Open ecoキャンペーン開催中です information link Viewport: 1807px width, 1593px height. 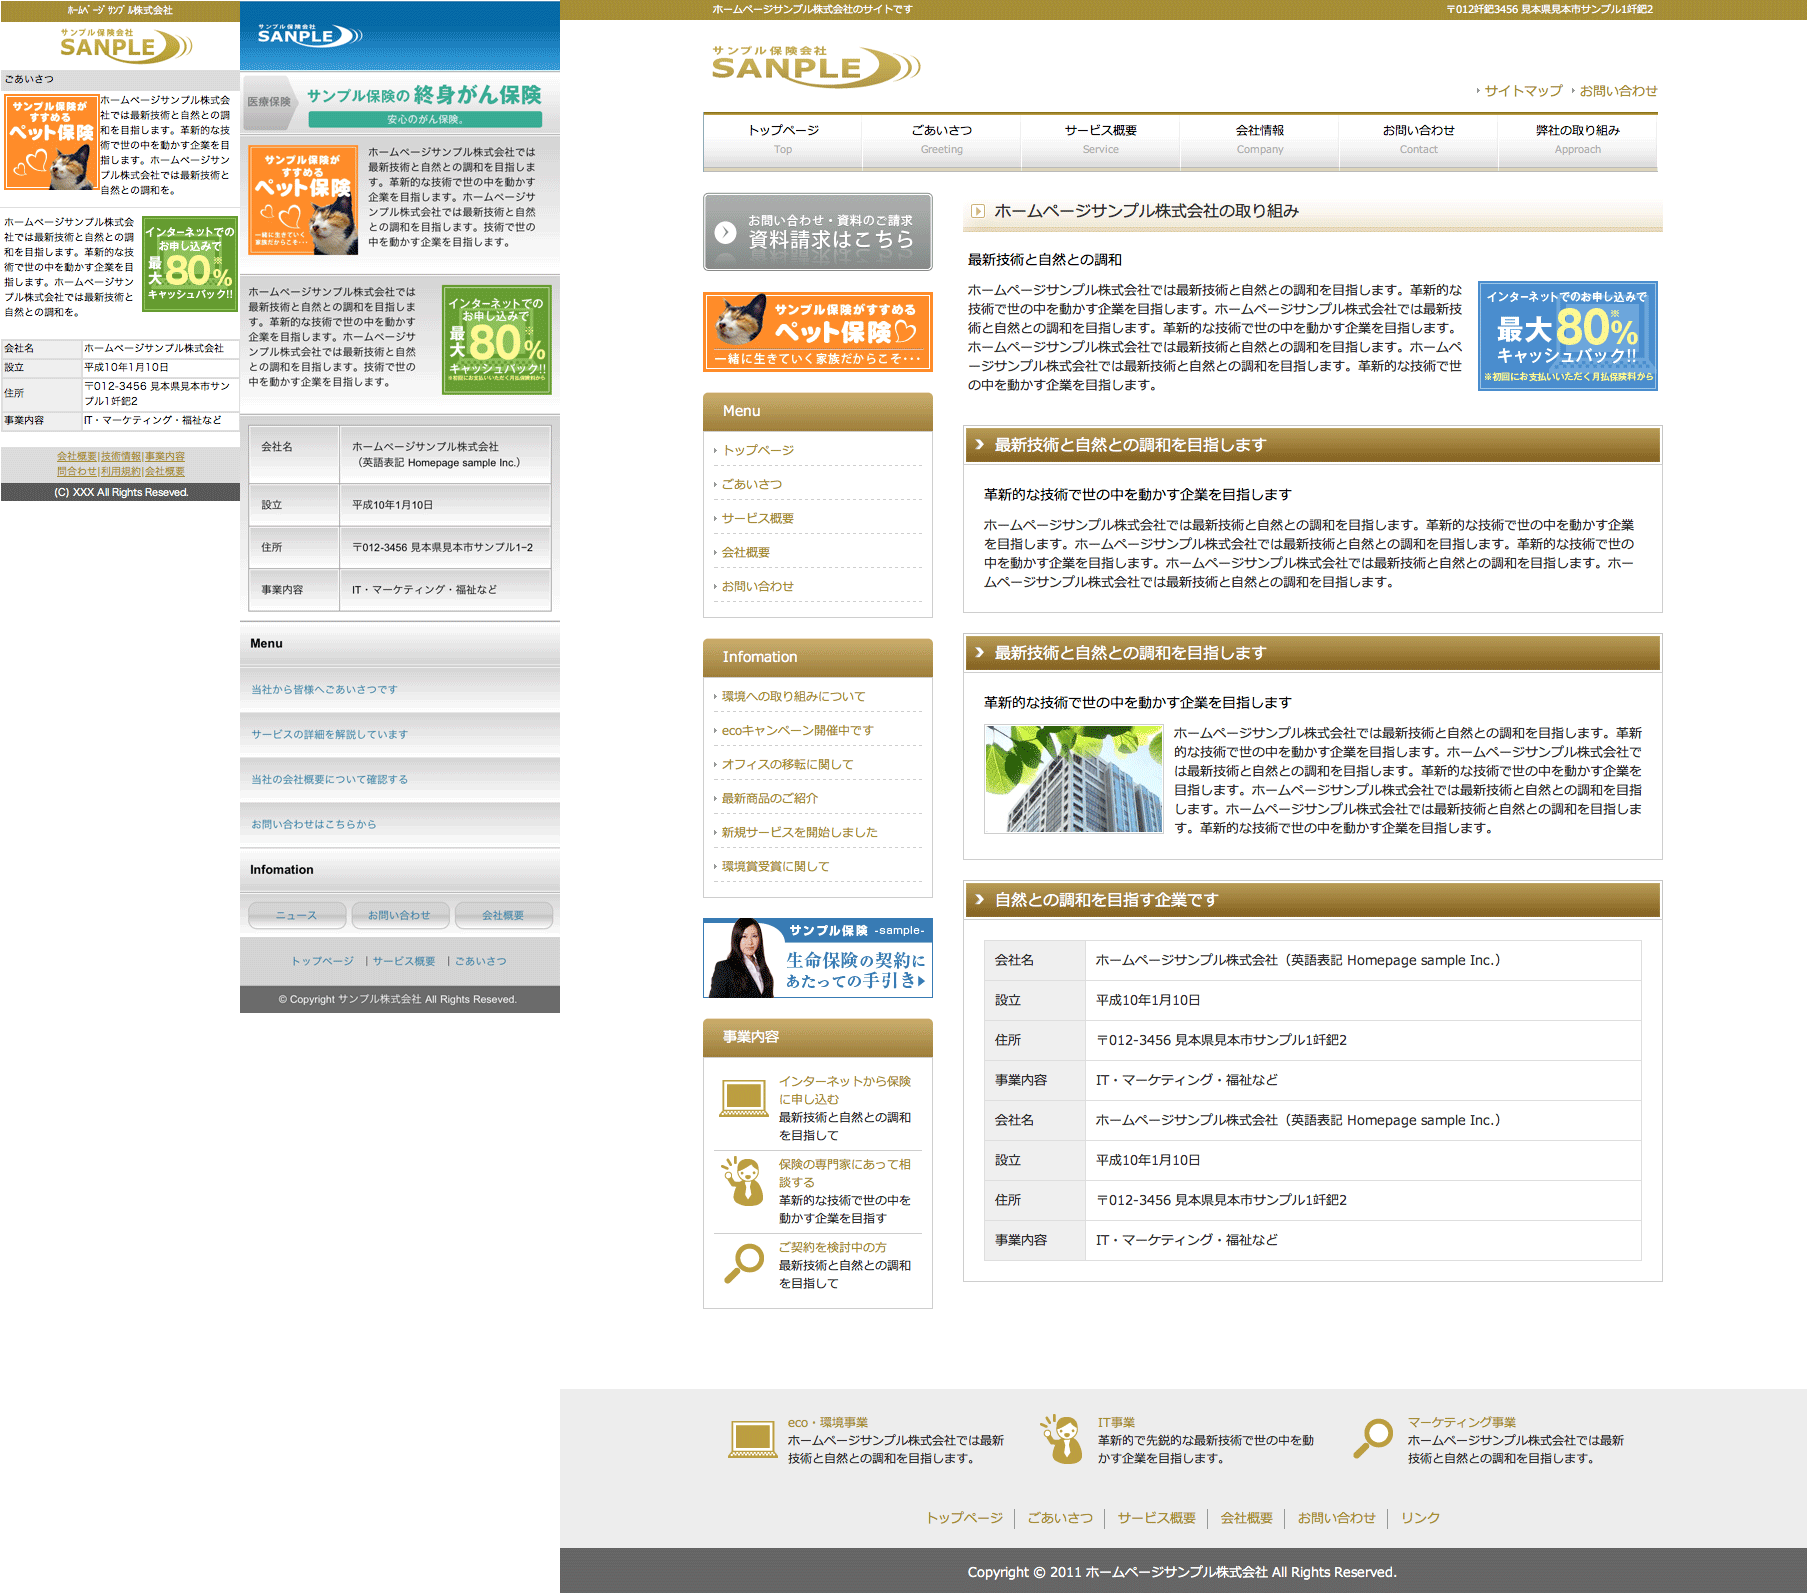pos(797,730)
